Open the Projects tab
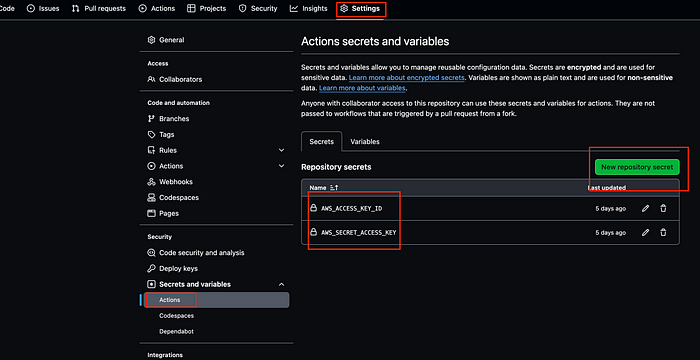 click(x=207, y=8)
